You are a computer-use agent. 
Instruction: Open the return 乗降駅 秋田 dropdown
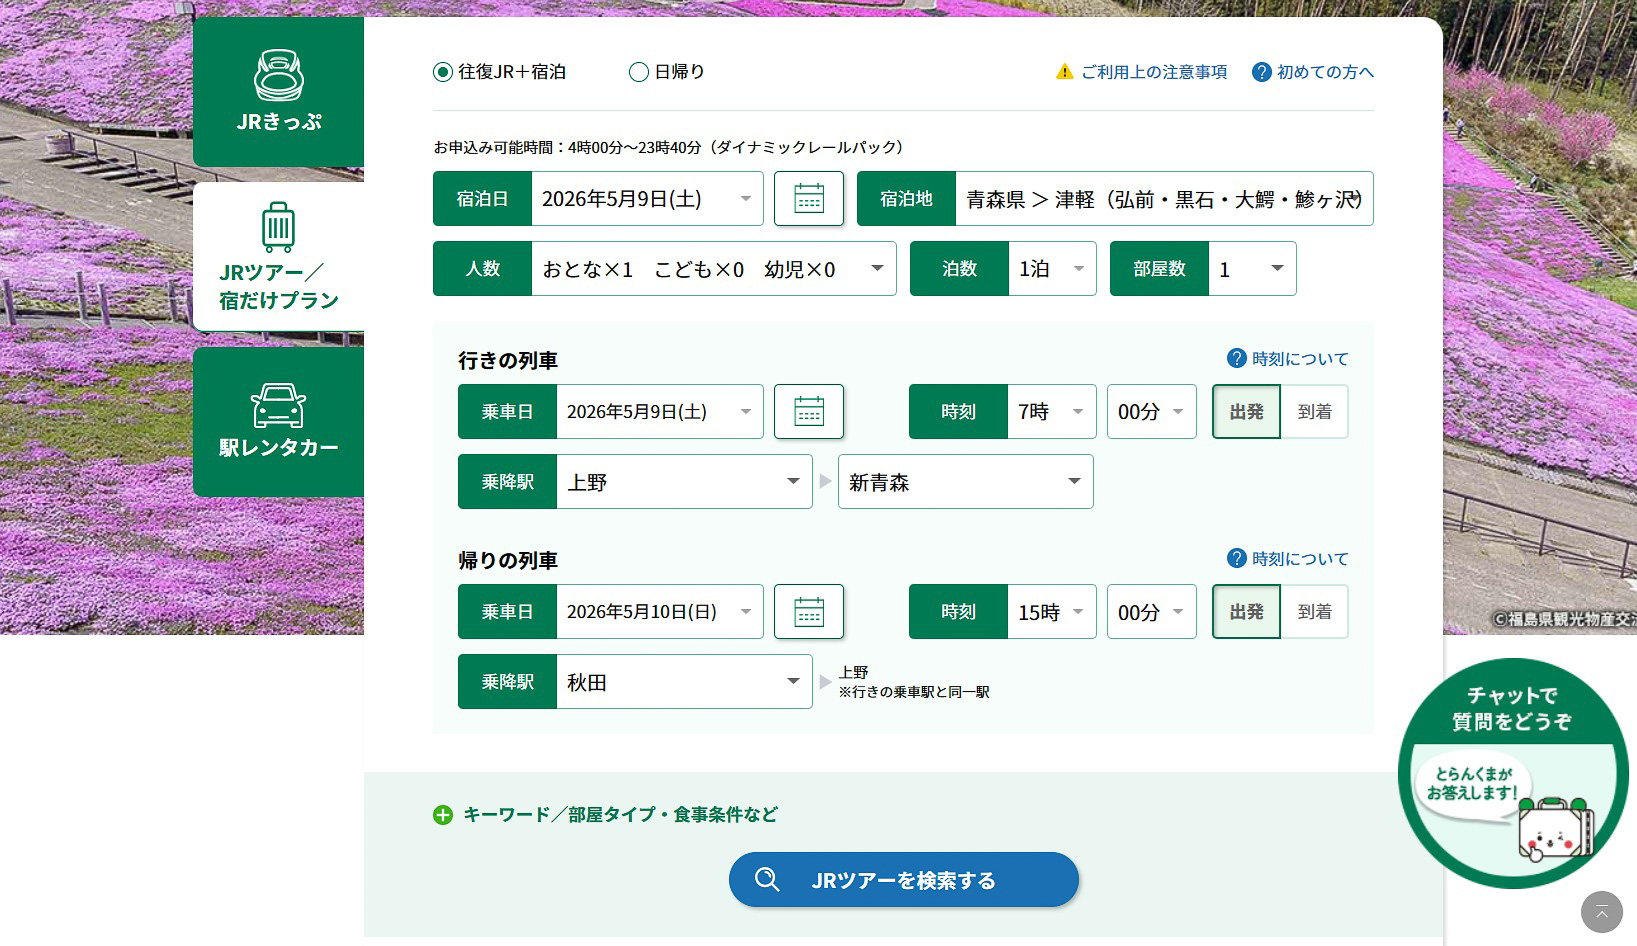(x=684, y=681)
